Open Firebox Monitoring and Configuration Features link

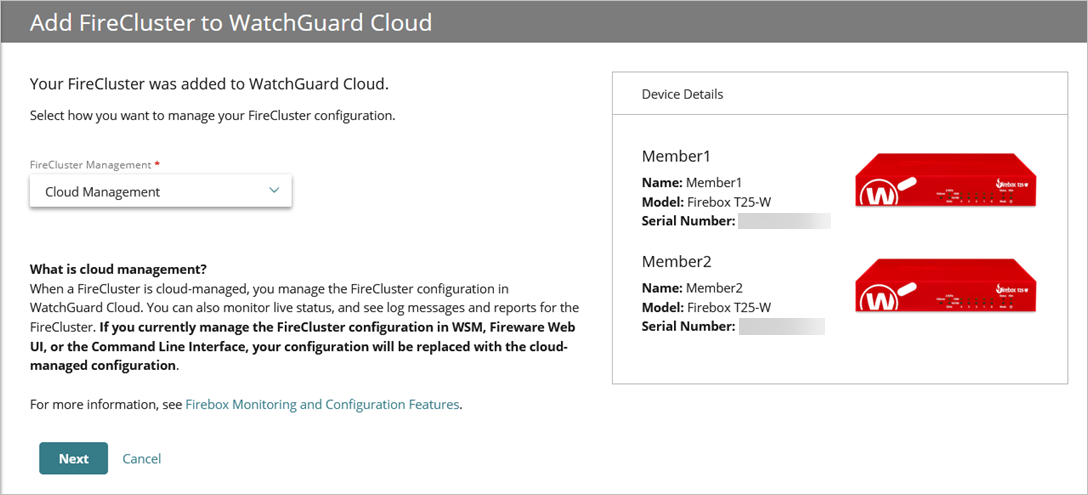tap(322, 405)
